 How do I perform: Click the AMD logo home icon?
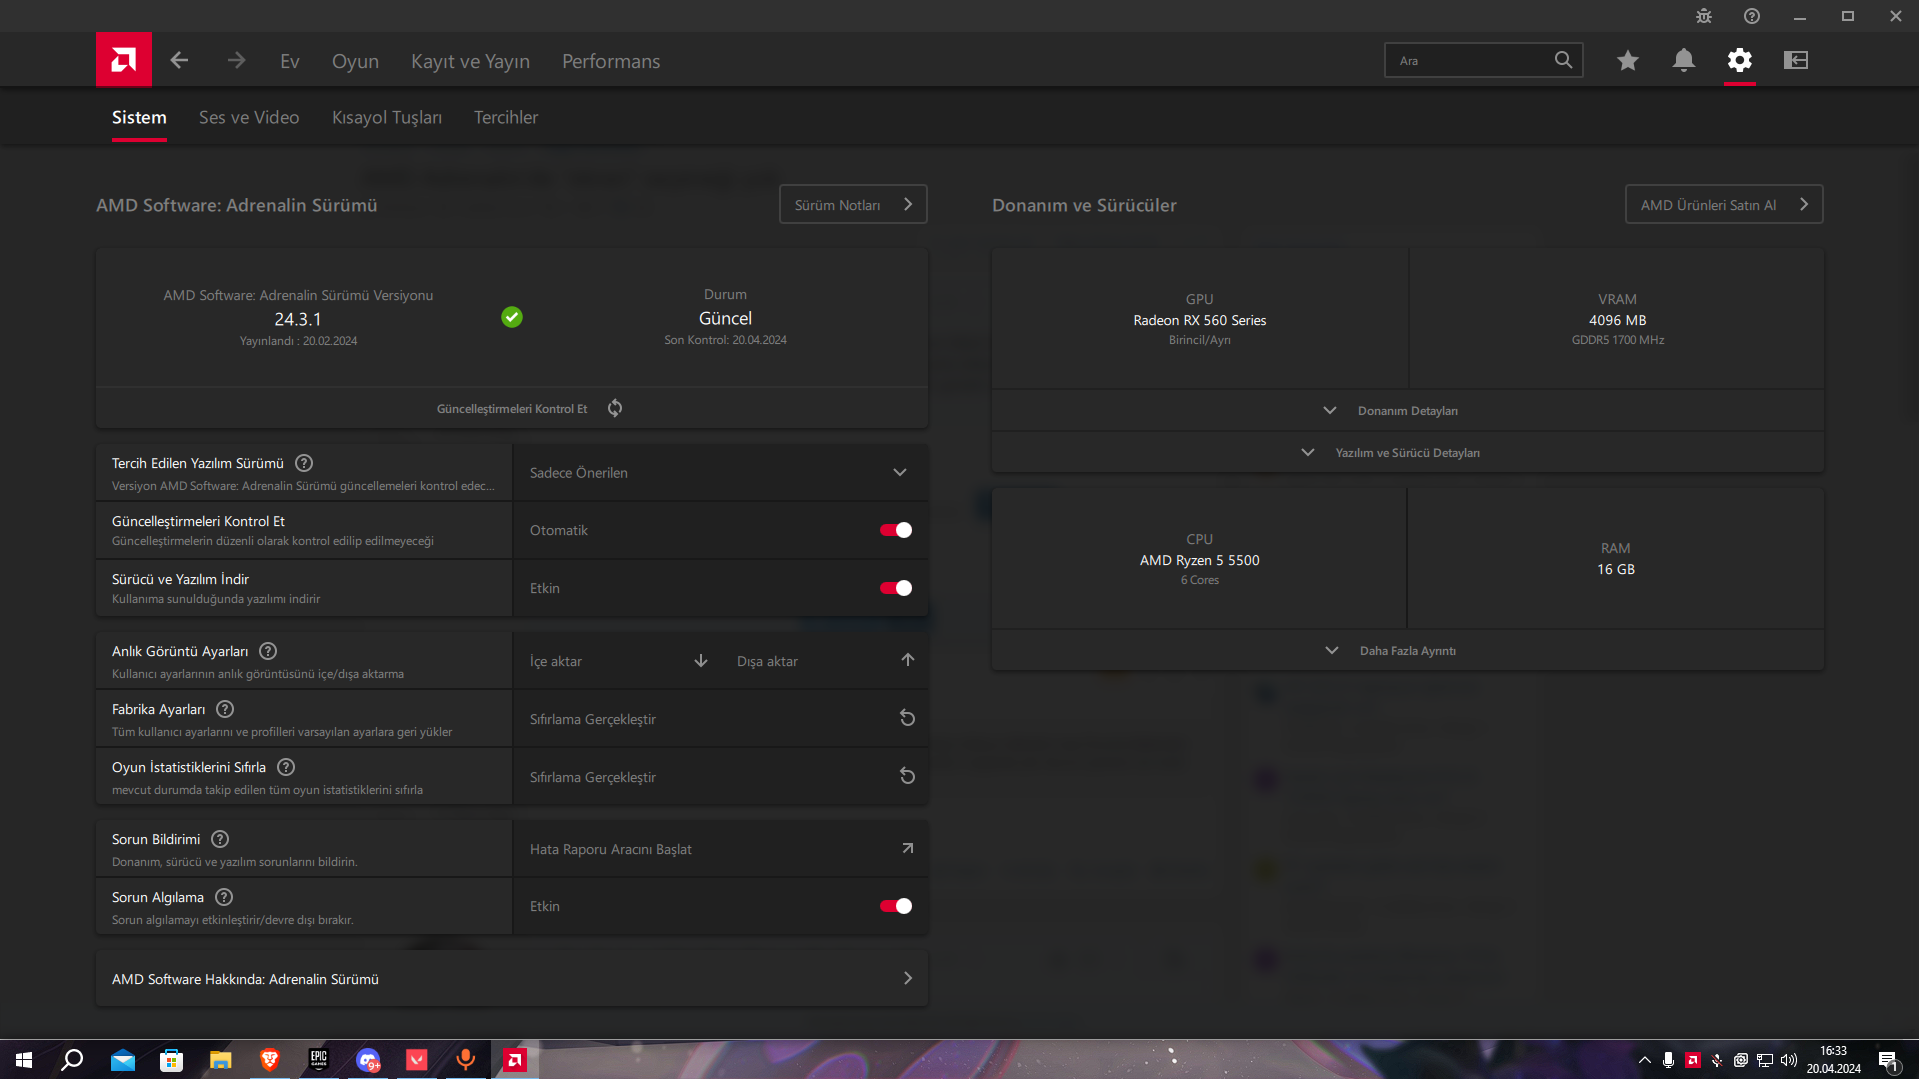coord(124,60)
